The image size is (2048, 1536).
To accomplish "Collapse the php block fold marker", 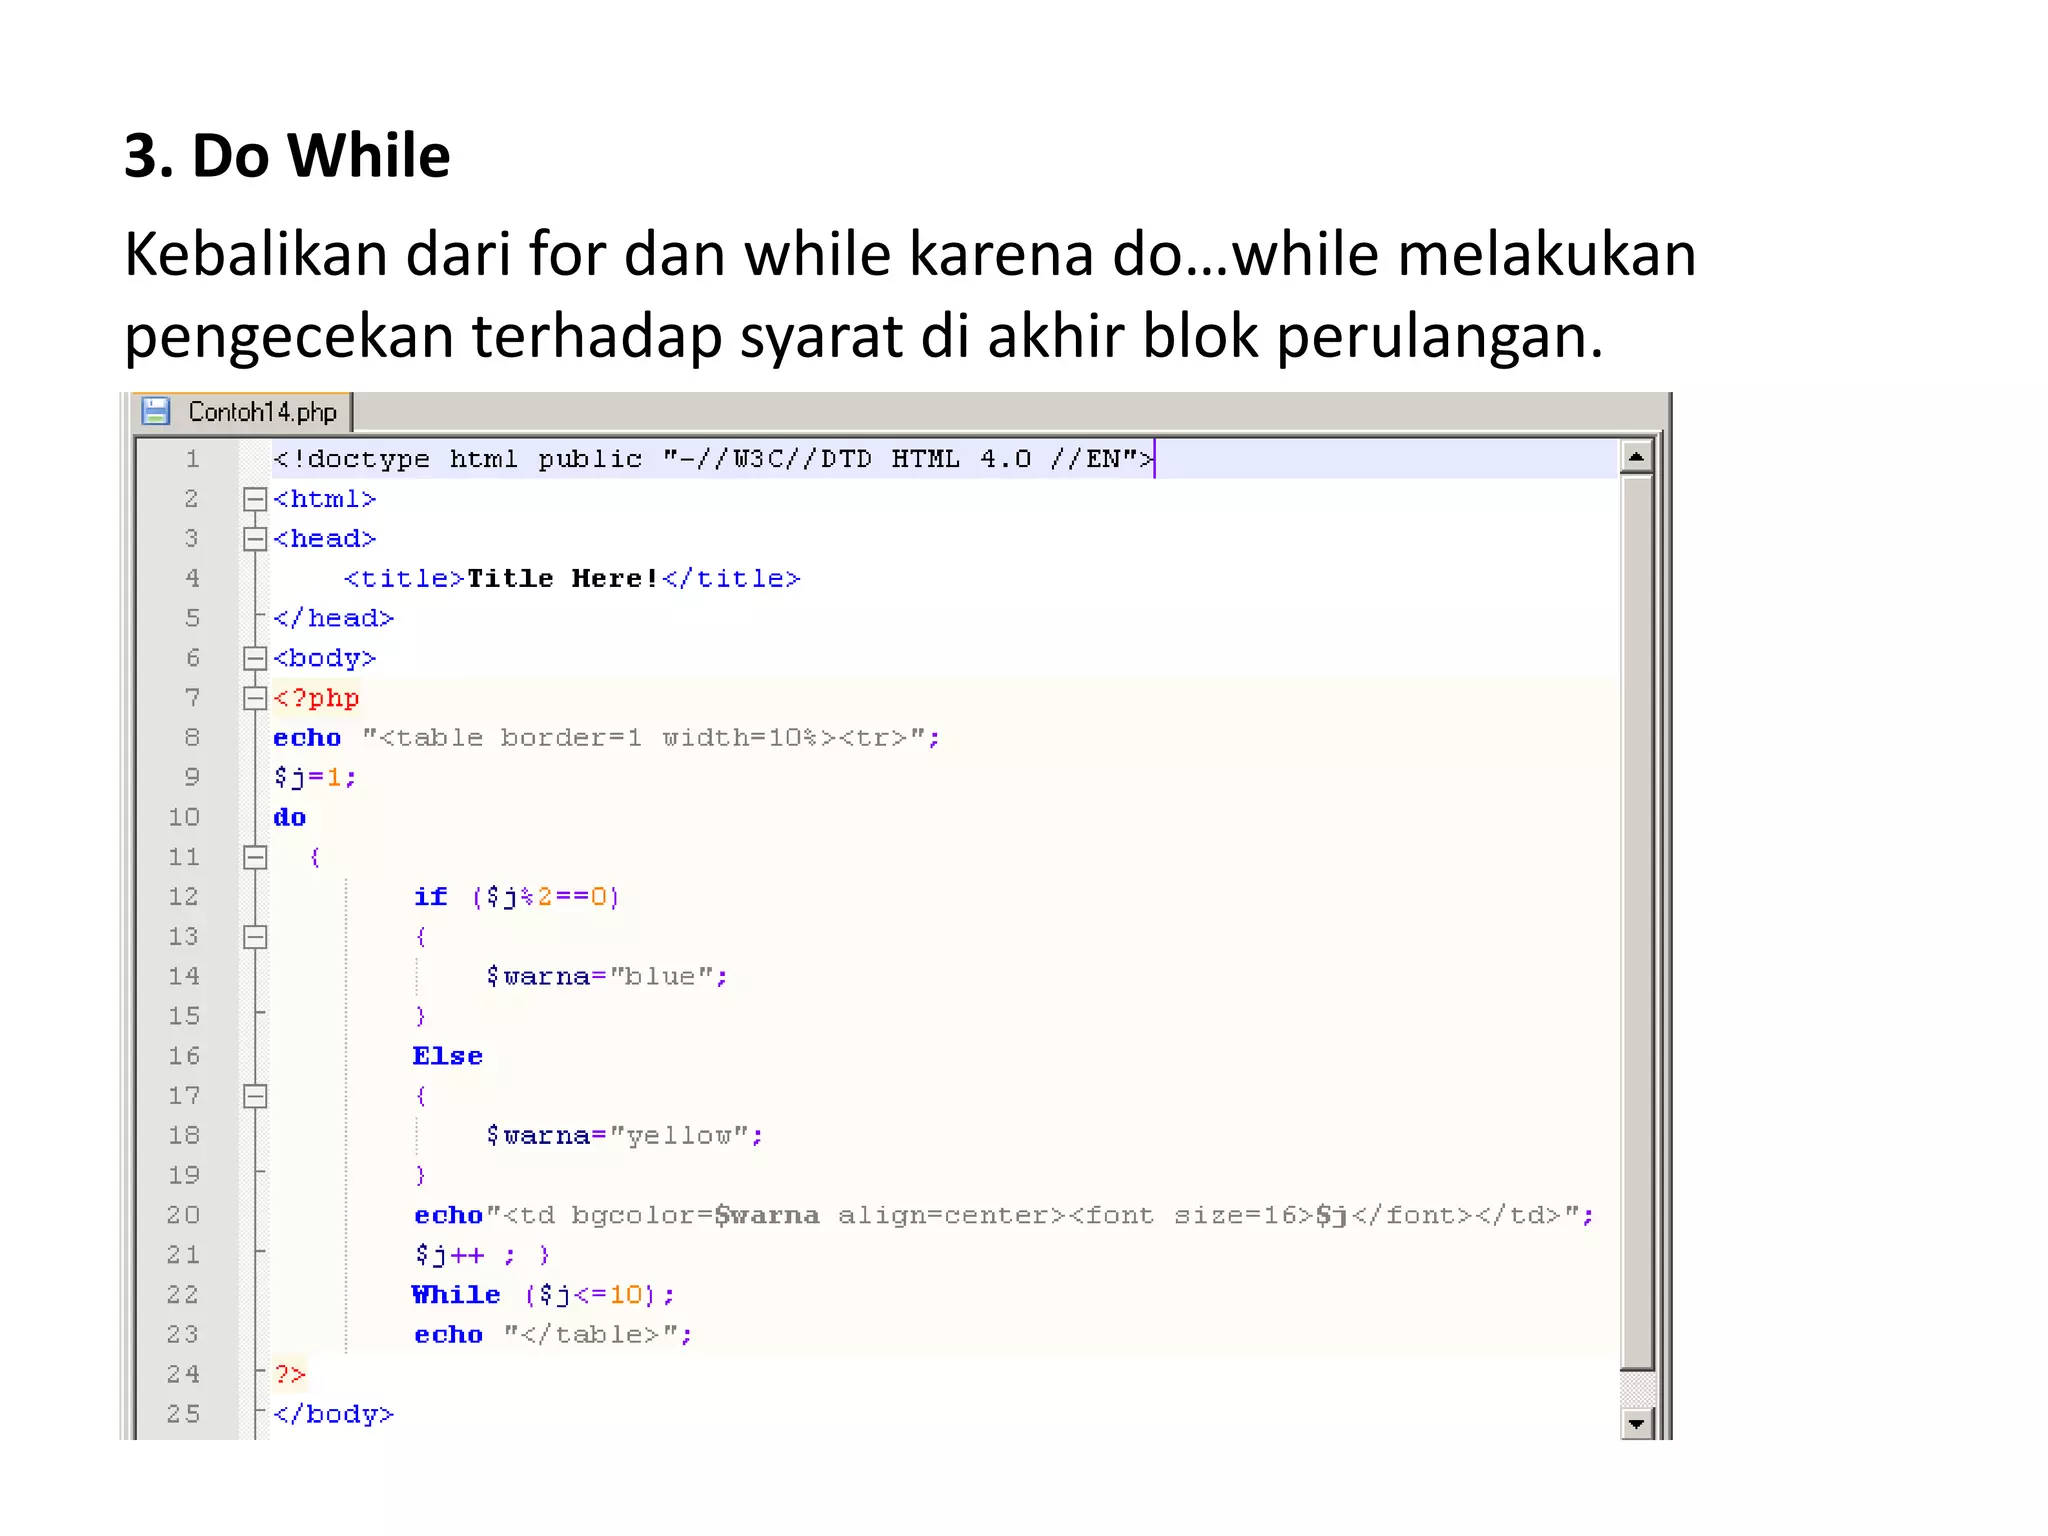I will pyautogui.click(x=255, y=698).
